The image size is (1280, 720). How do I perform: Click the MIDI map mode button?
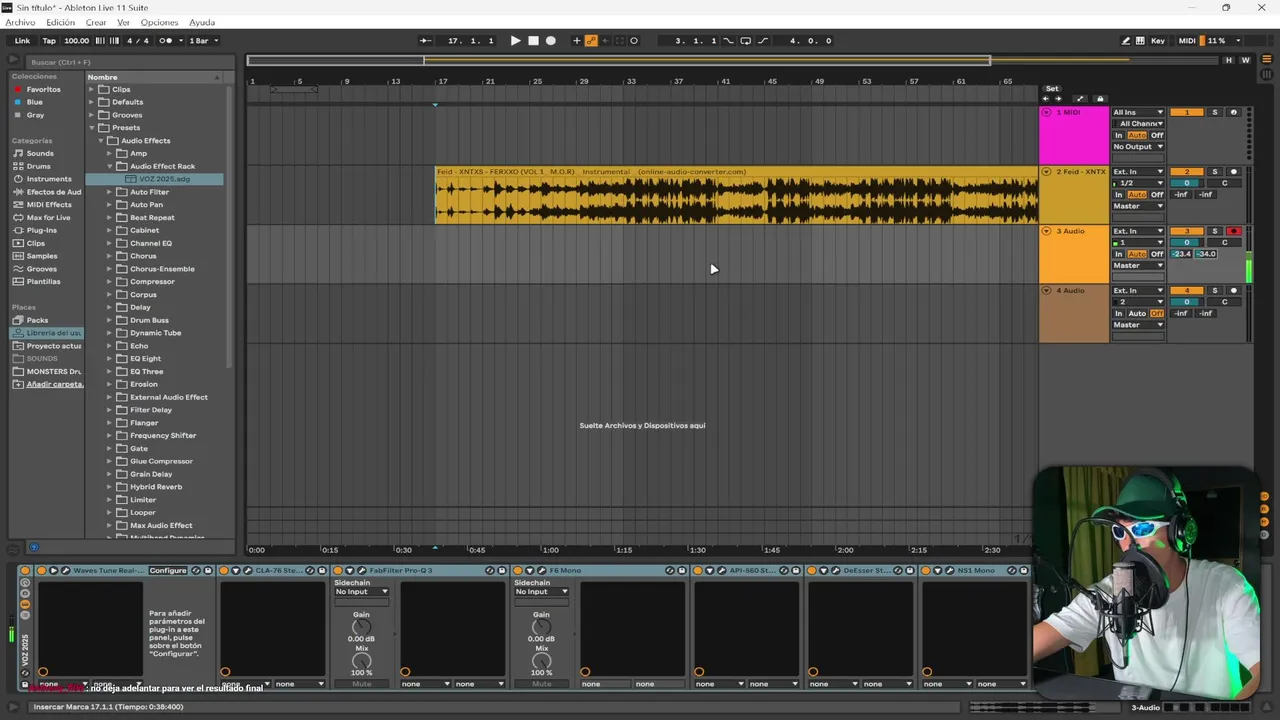[1187, 41]
